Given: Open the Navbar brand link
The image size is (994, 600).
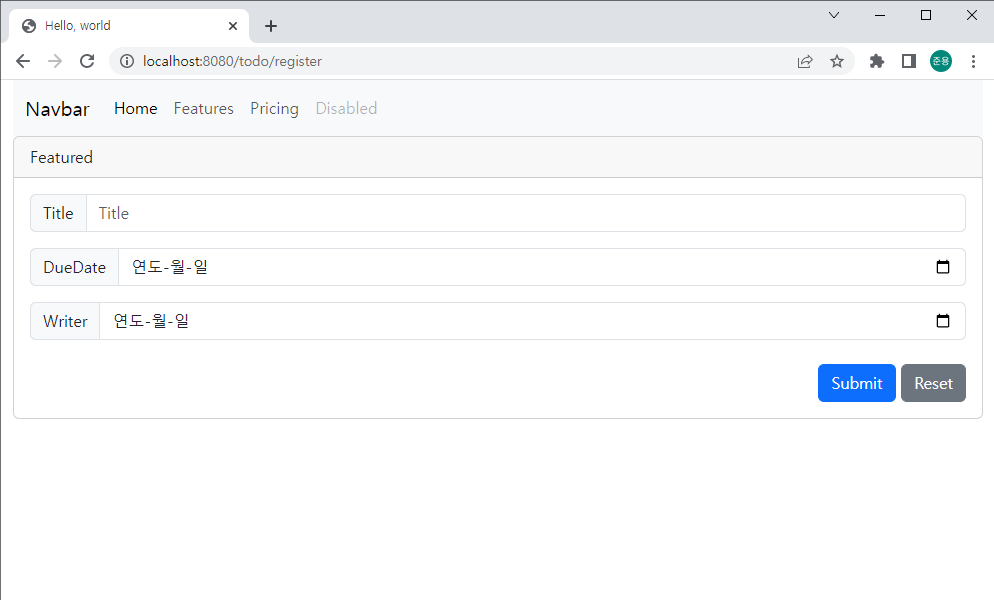Looking at the screenshot, I should click(58, 109).
